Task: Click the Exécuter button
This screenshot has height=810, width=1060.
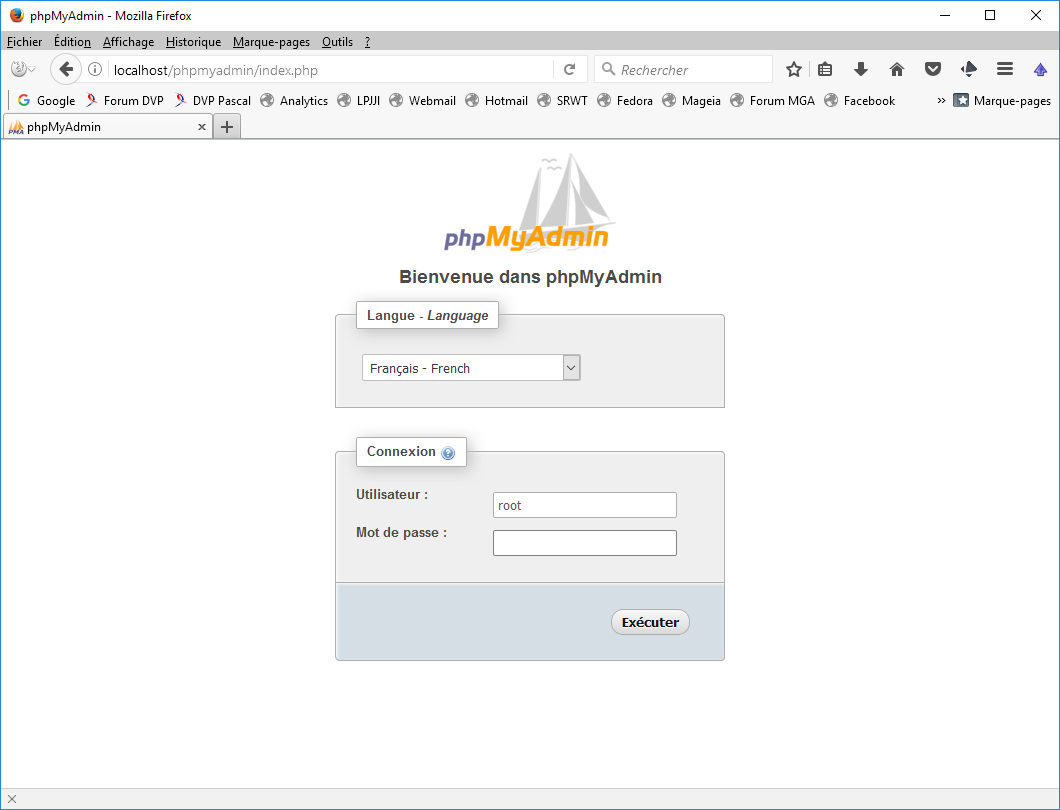Action: click(650, 622)
